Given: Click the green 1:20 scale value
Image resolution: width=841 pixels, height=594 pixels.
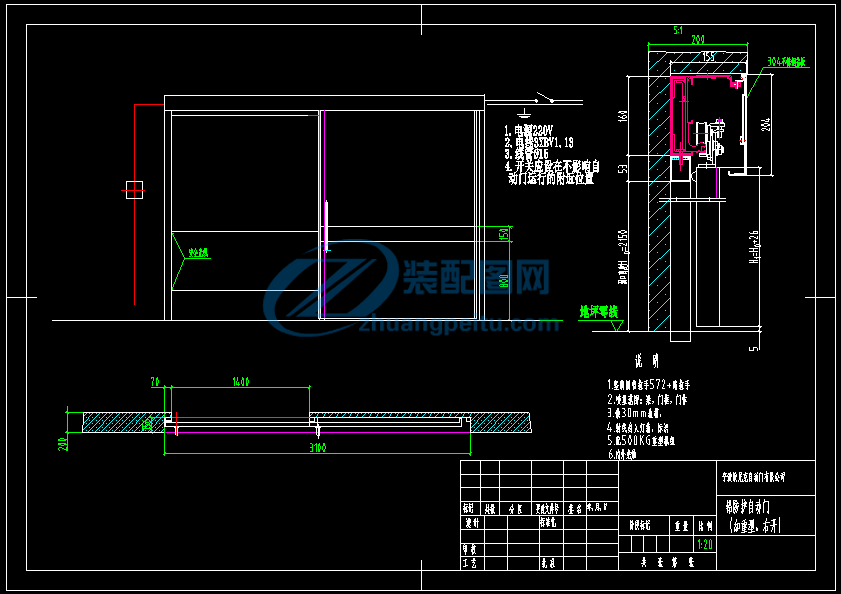Looking at the screenshot, I should (x=703, y=544).
